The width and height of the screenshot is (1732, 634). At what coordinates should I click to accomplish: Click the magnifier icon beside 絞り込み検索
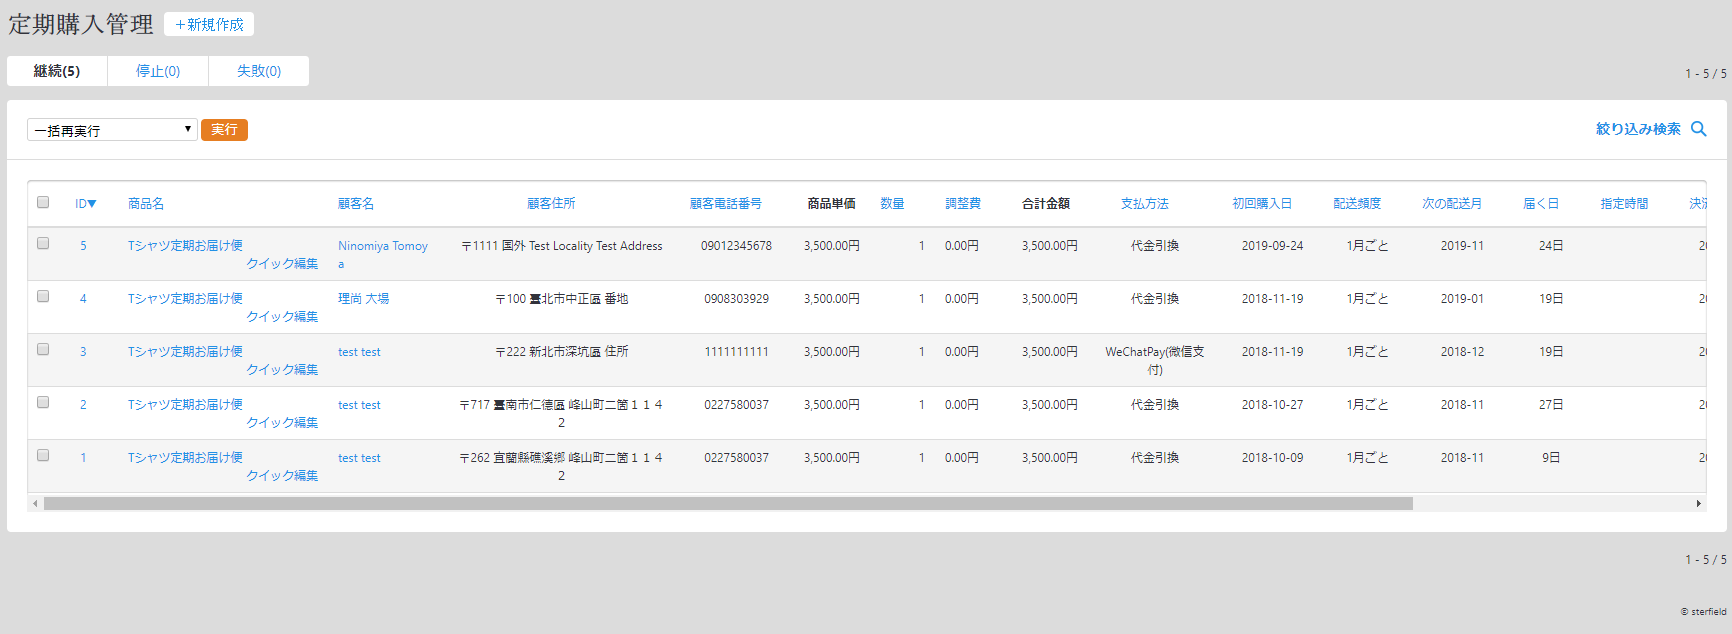point(1698,129)
